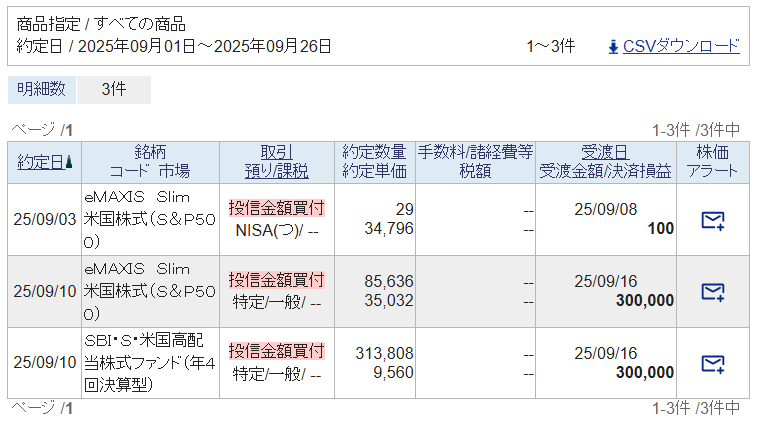
Task: Open the CSVダウンロード link
Action: tap(681, 46)
